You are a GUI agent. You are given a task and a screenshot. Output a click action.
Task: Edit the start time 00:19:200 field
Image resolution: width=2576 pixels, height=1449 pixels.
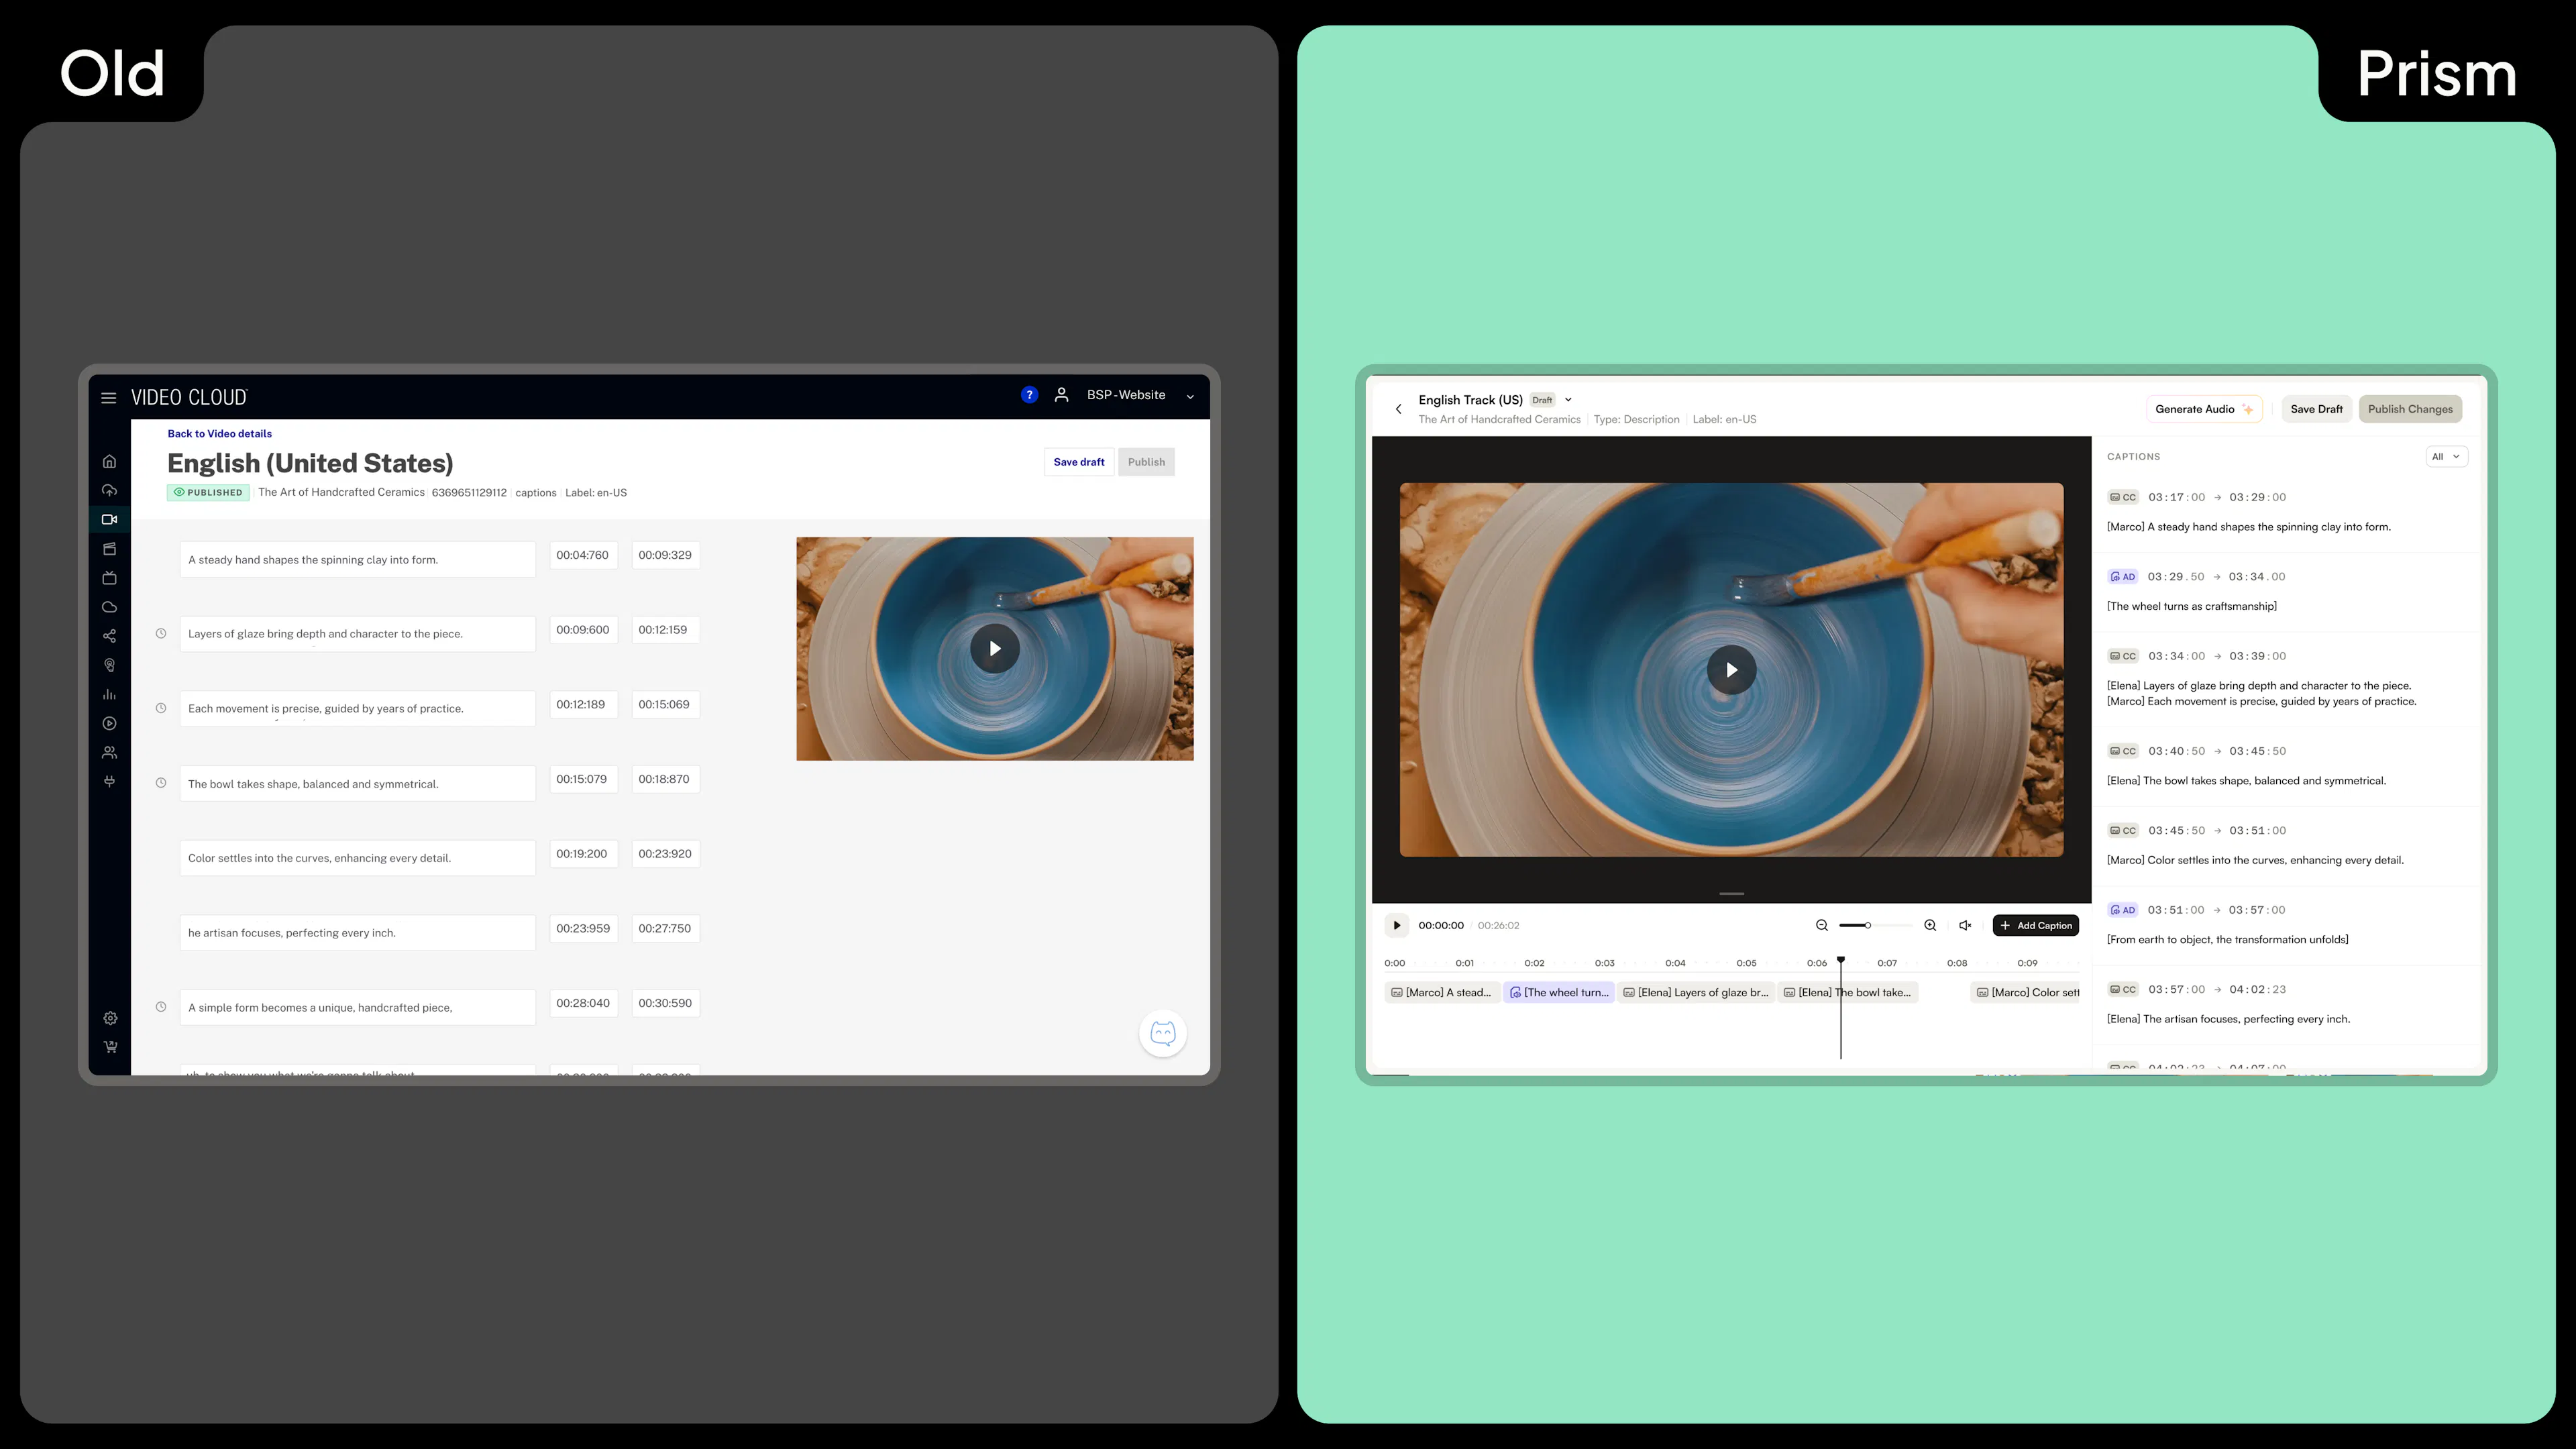pos(583,854)
